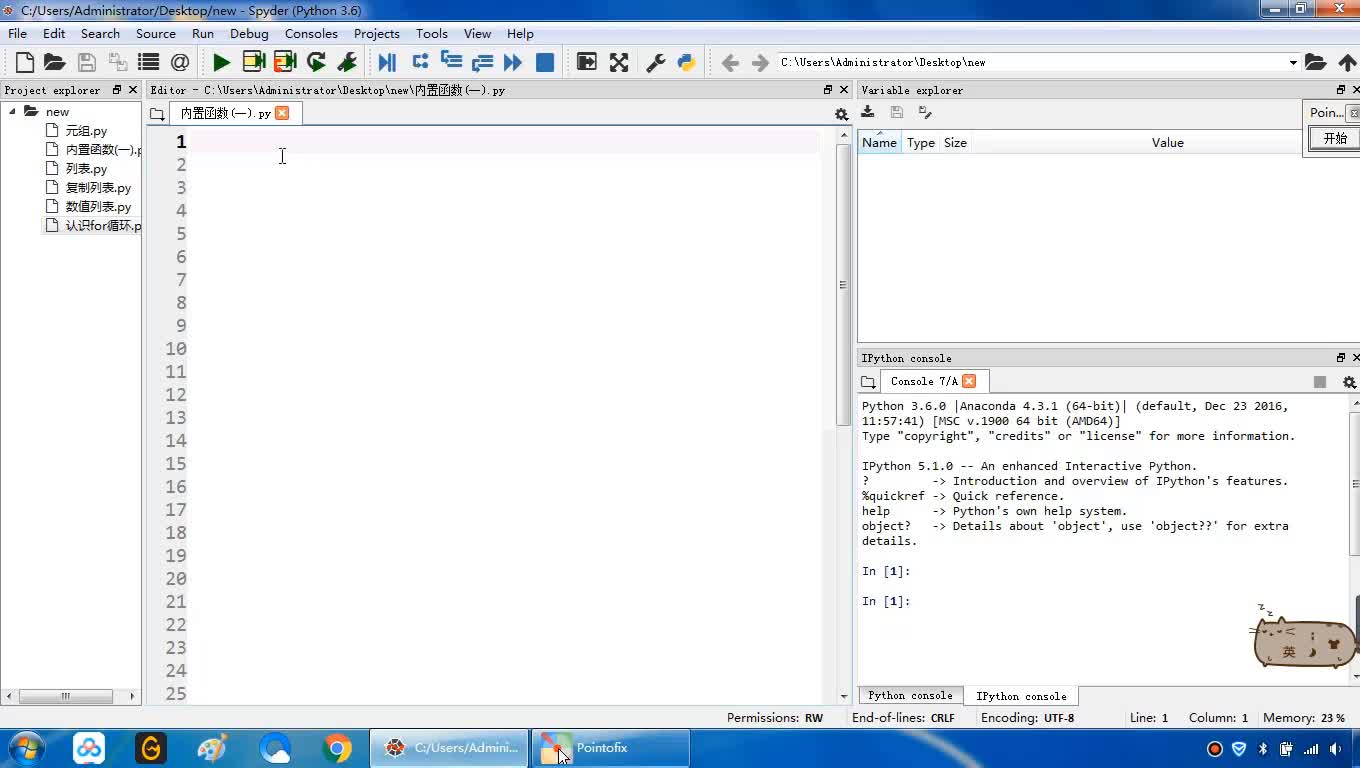Click the Open file folder icon

pyautogui.click(x=55, y=62)
